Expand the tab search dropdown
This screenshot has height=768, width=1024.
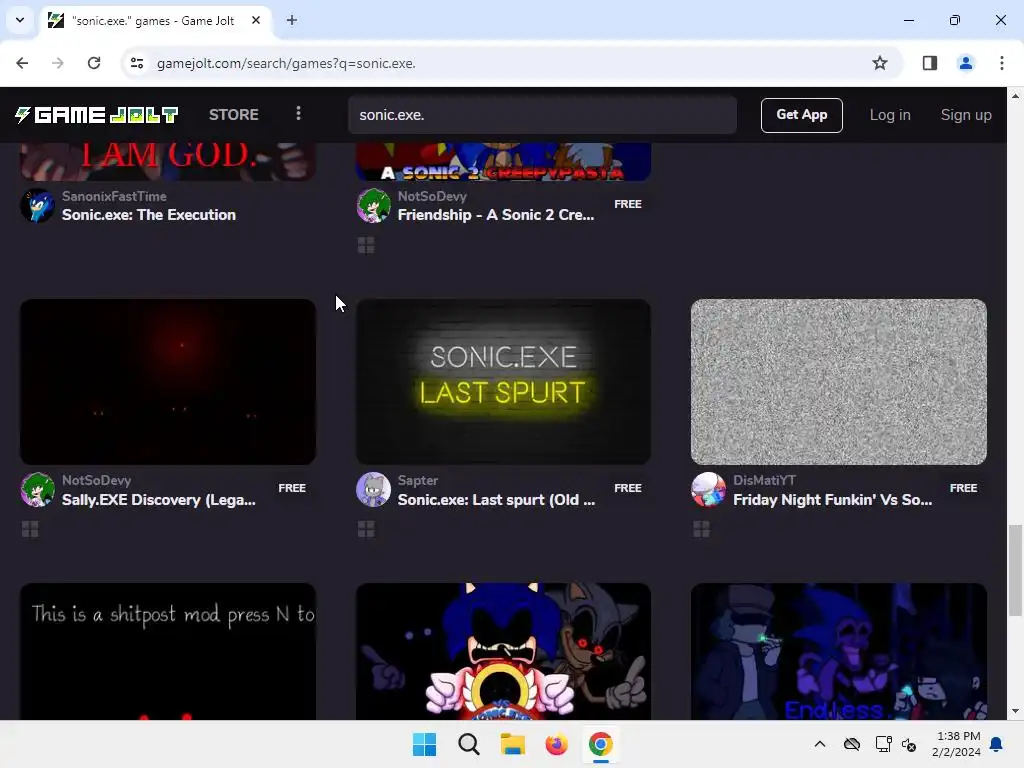pyautogui.click(x=20, y=20)
